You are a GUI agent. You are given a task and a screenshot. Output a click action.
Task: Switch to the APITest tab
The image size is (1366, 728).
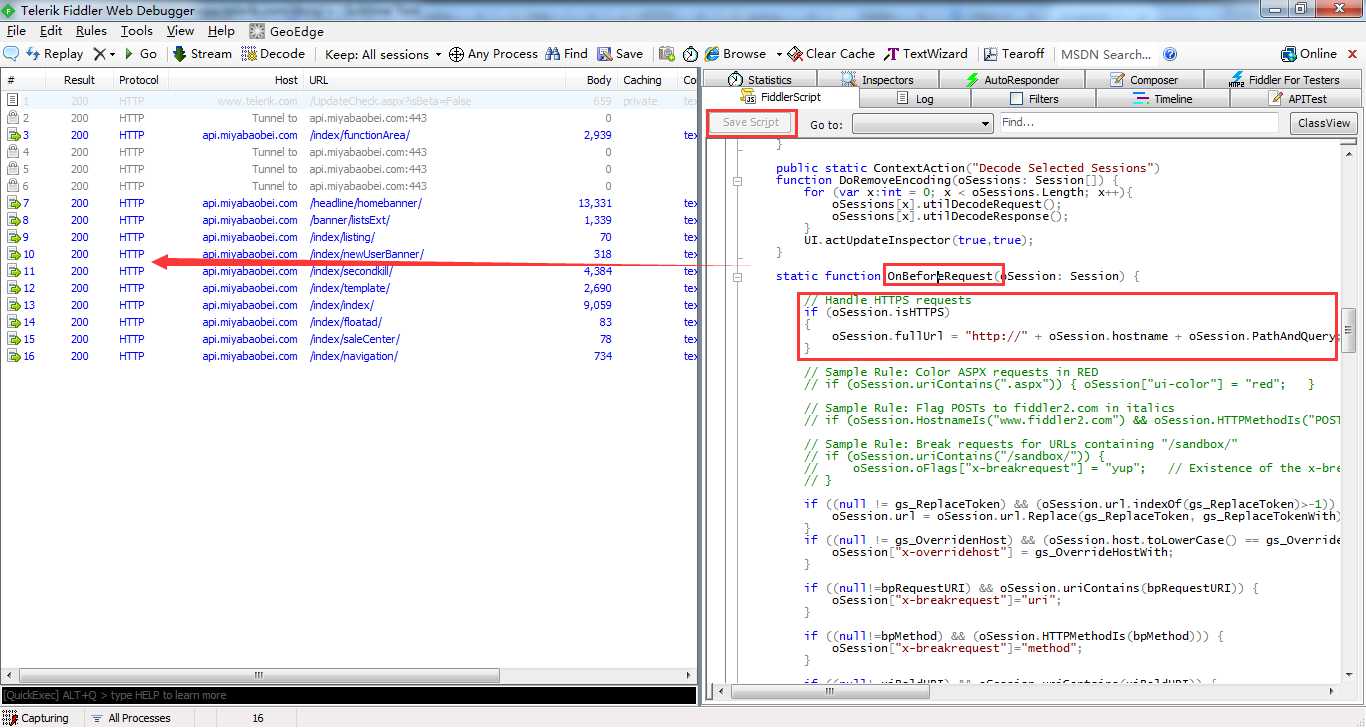click(x=1297, y=98)
